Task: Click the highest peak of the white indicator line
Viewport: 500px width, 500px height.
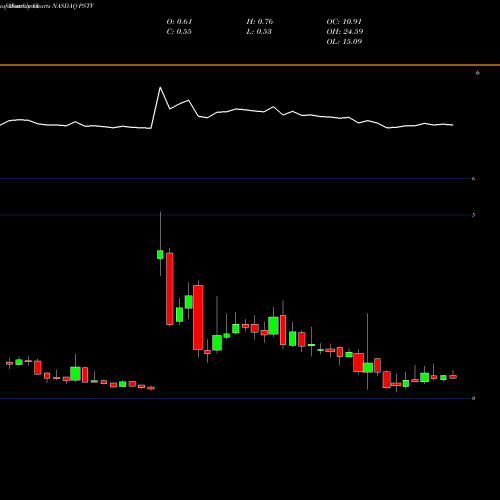Action: point(160,88)
